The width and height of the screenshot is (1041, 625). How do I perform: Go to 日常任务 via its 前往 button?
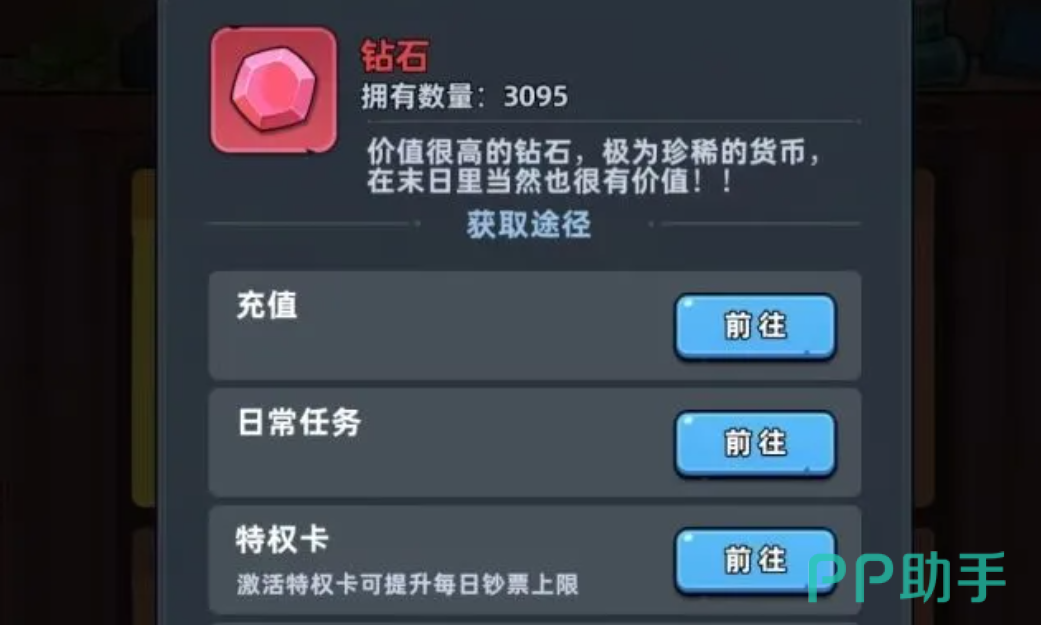[755, 443]
